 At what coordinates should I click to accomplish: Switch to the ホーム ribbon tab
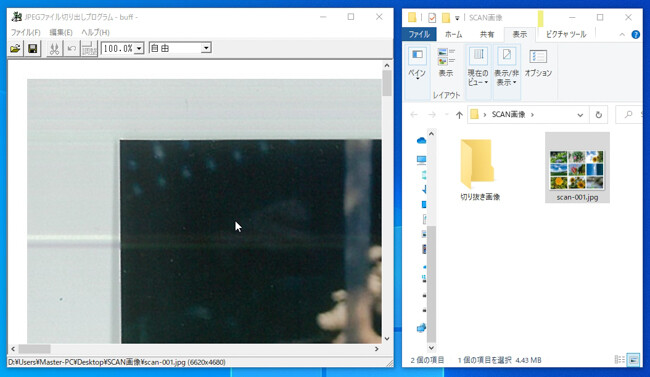tap(454, 34)
